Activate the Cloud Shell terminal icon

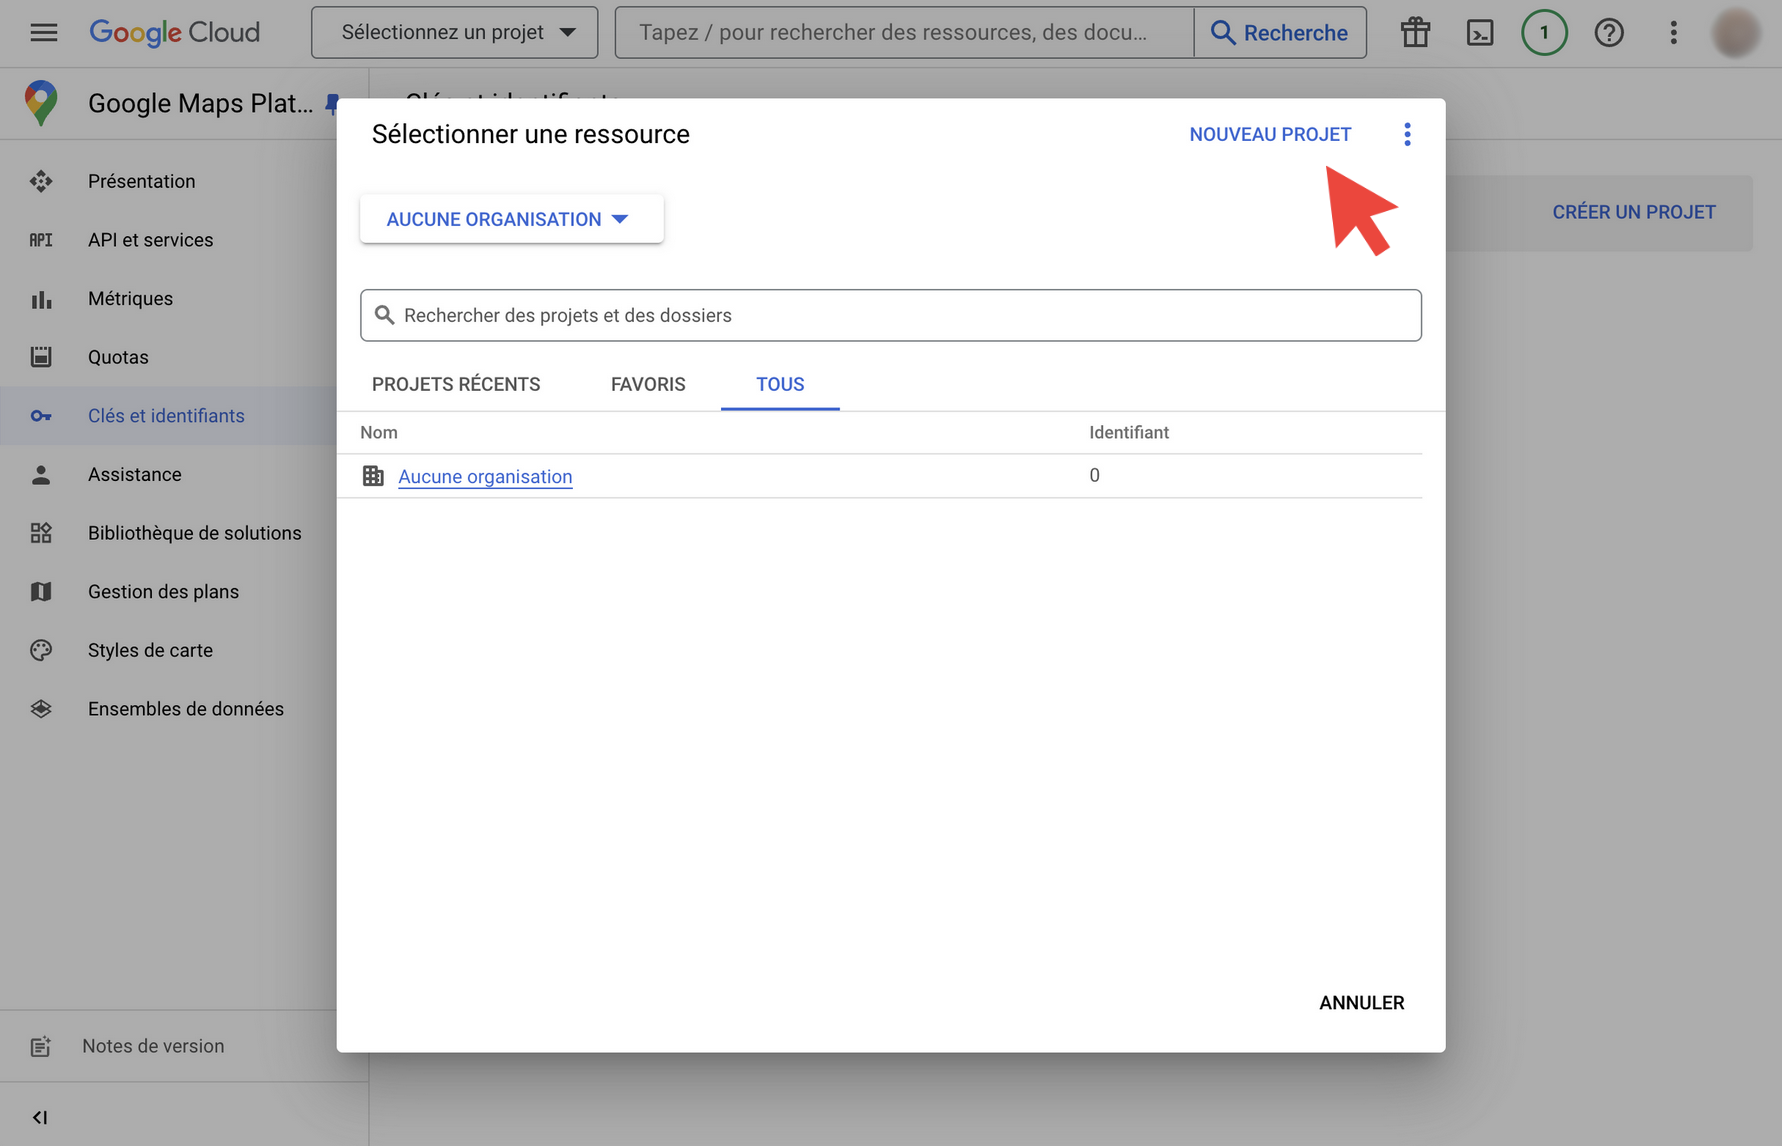tap(1480, 33)
